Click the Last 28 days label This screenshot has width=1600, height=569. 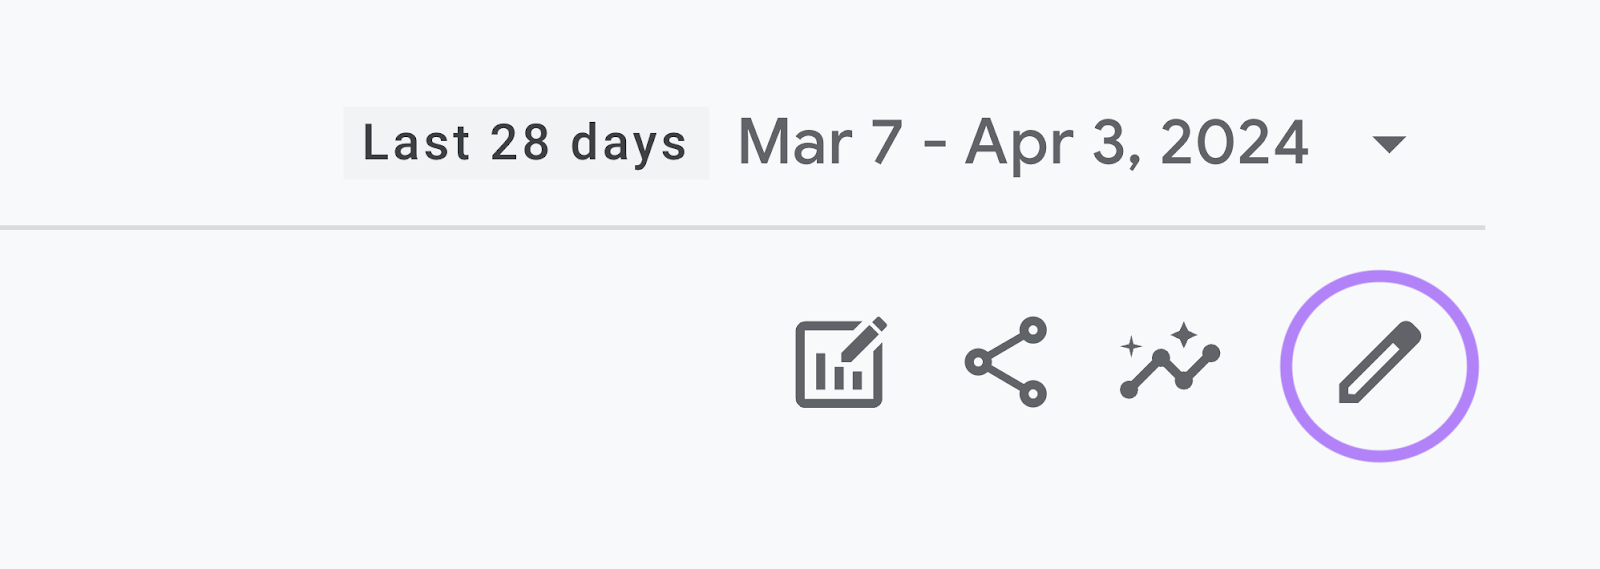point(525,143)
